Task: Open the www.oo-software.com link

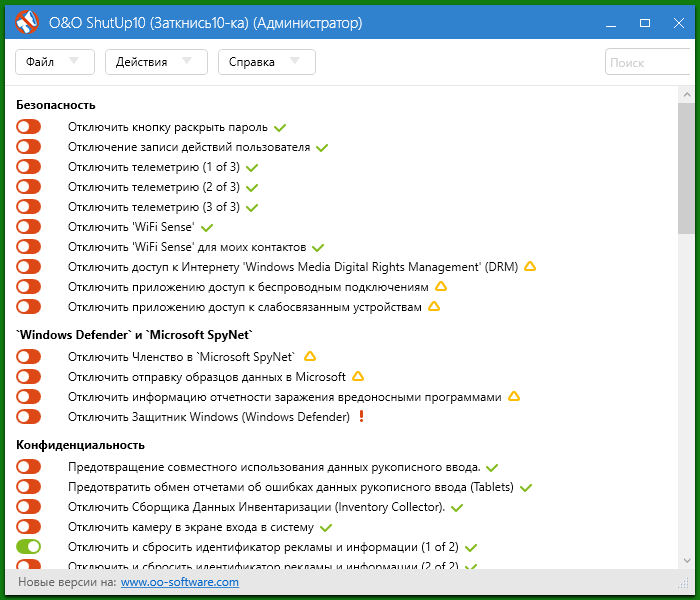Action: pos(180,582)
